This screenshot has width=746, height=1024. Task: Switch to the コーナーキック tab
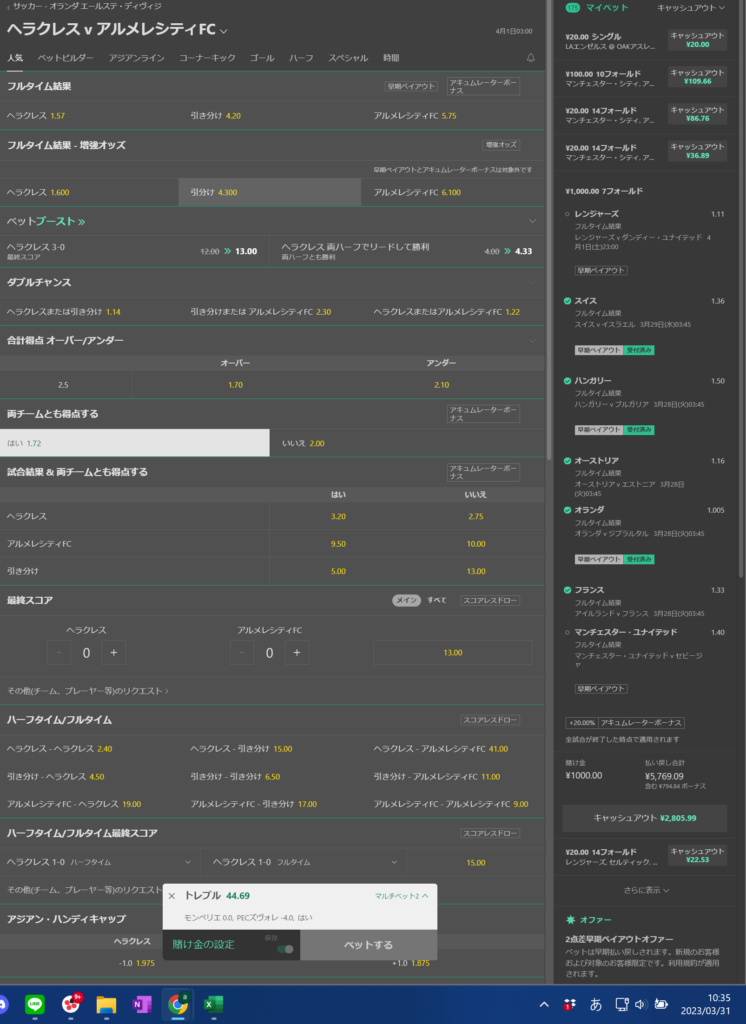(207, 58)
